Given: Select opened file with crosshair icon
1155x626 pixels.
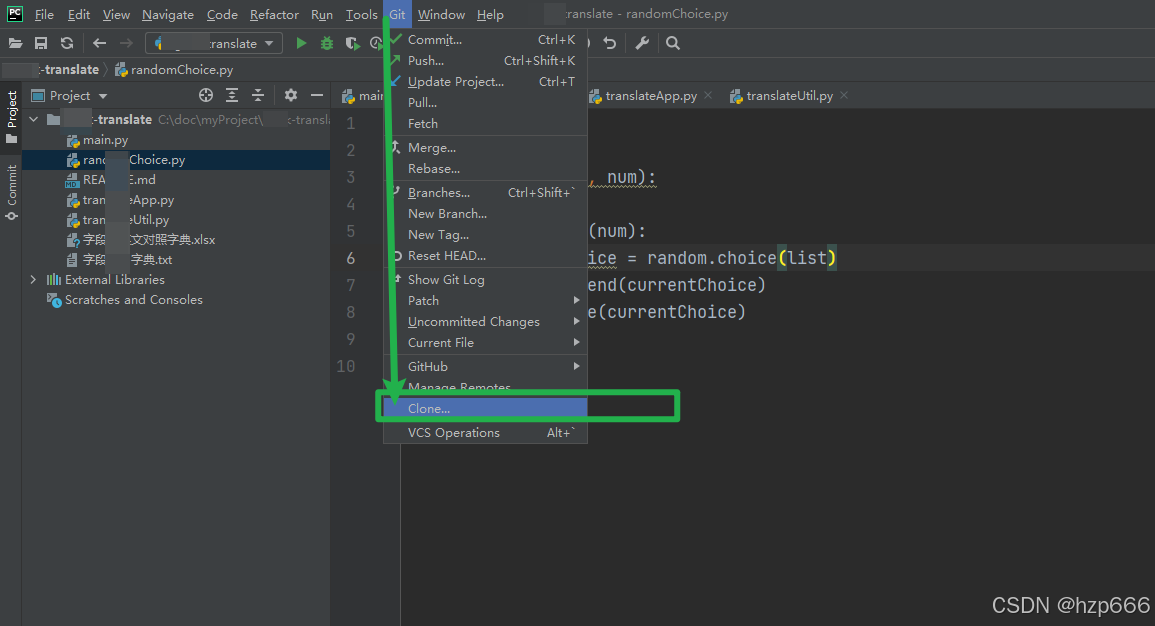Looking at the screenshot, I should point(206,95).
